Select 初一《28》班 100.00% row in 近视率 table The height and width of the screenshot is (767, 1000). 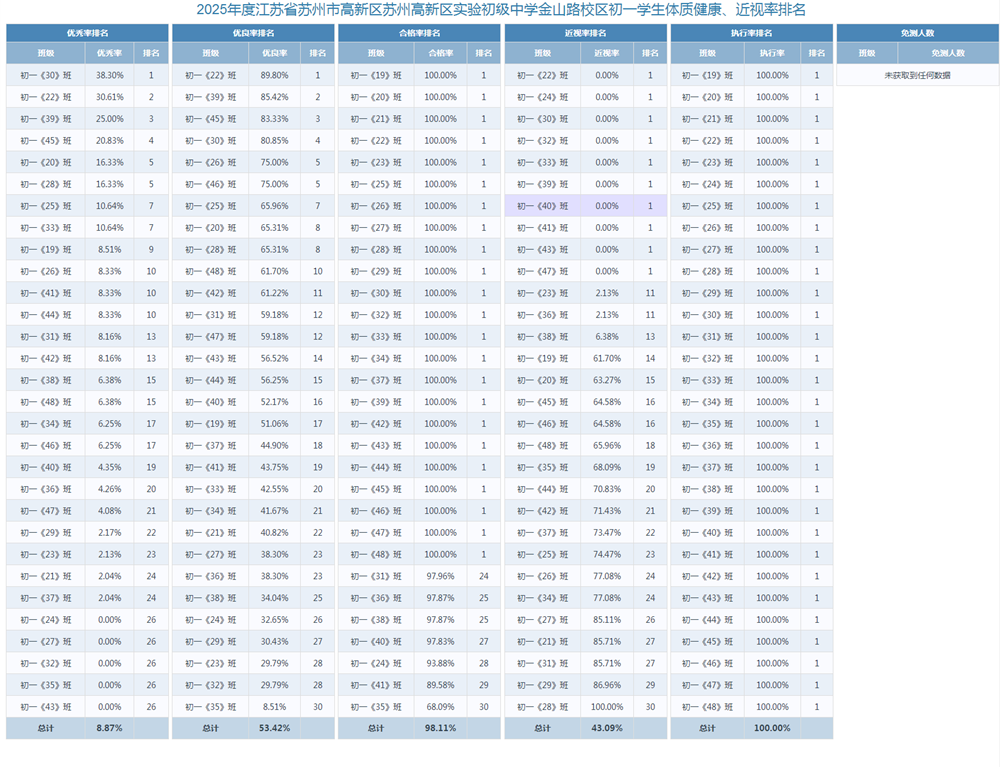[x=585, y=706]
